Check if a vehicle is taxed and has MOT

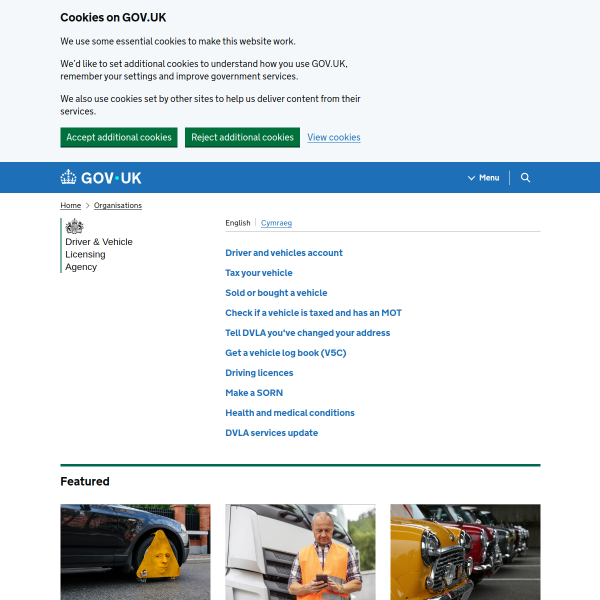[x=313, y=313]
